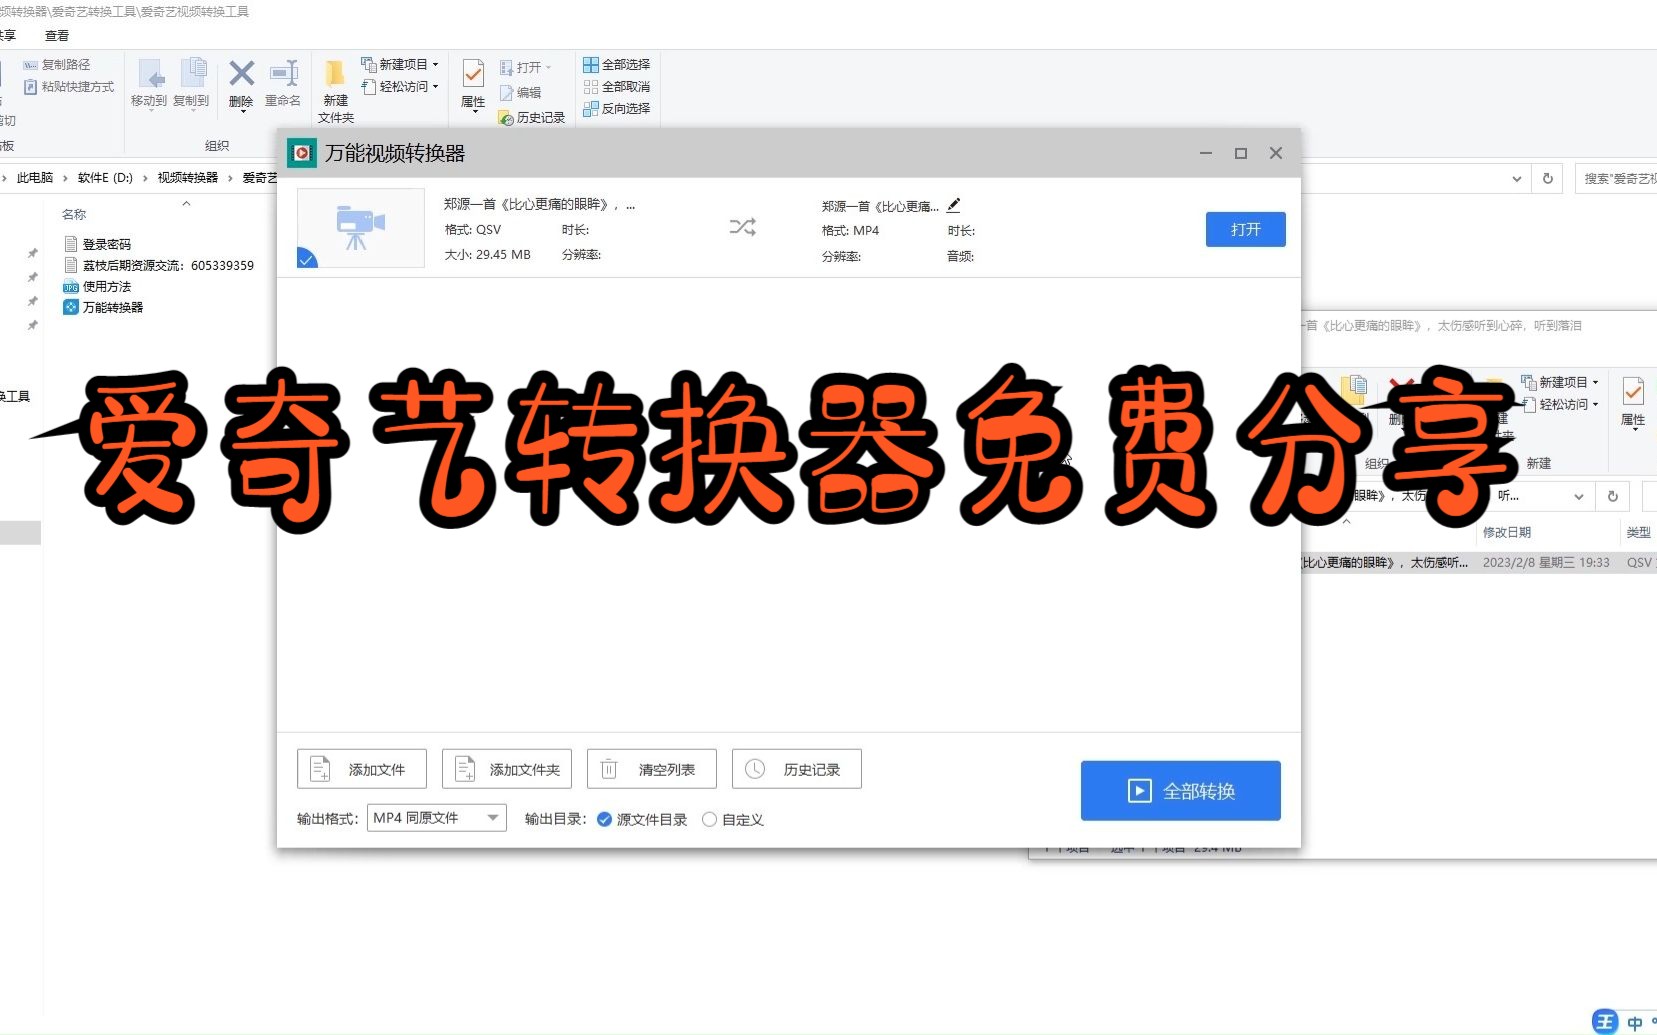Viewport: 1657px width, 1035px height.
Task: Click the 全部转换 (Convert all) button
Action: (x=1180, y=791)
